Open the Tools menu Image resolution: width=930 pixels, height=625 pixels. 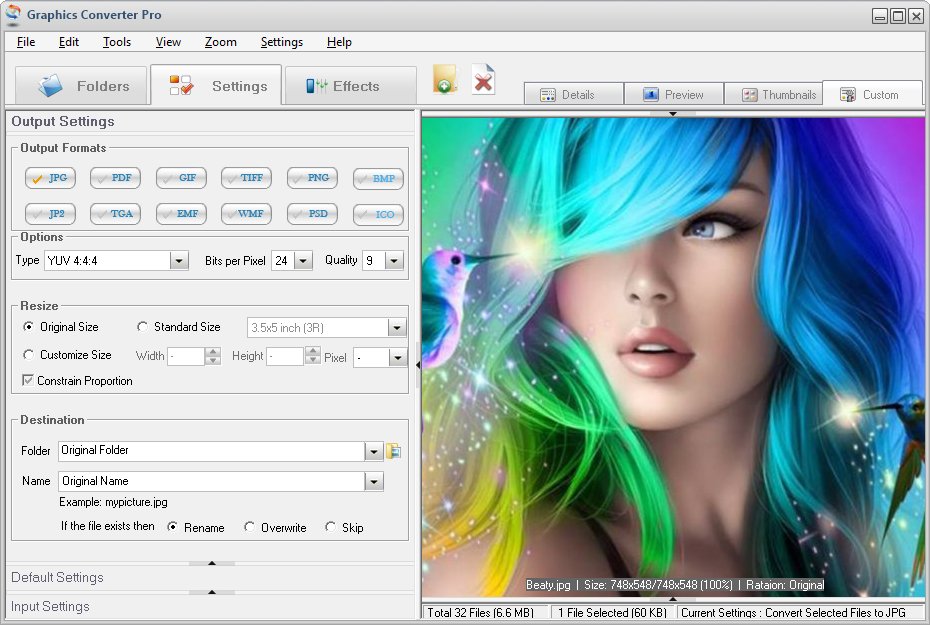[x=117, y=42]
